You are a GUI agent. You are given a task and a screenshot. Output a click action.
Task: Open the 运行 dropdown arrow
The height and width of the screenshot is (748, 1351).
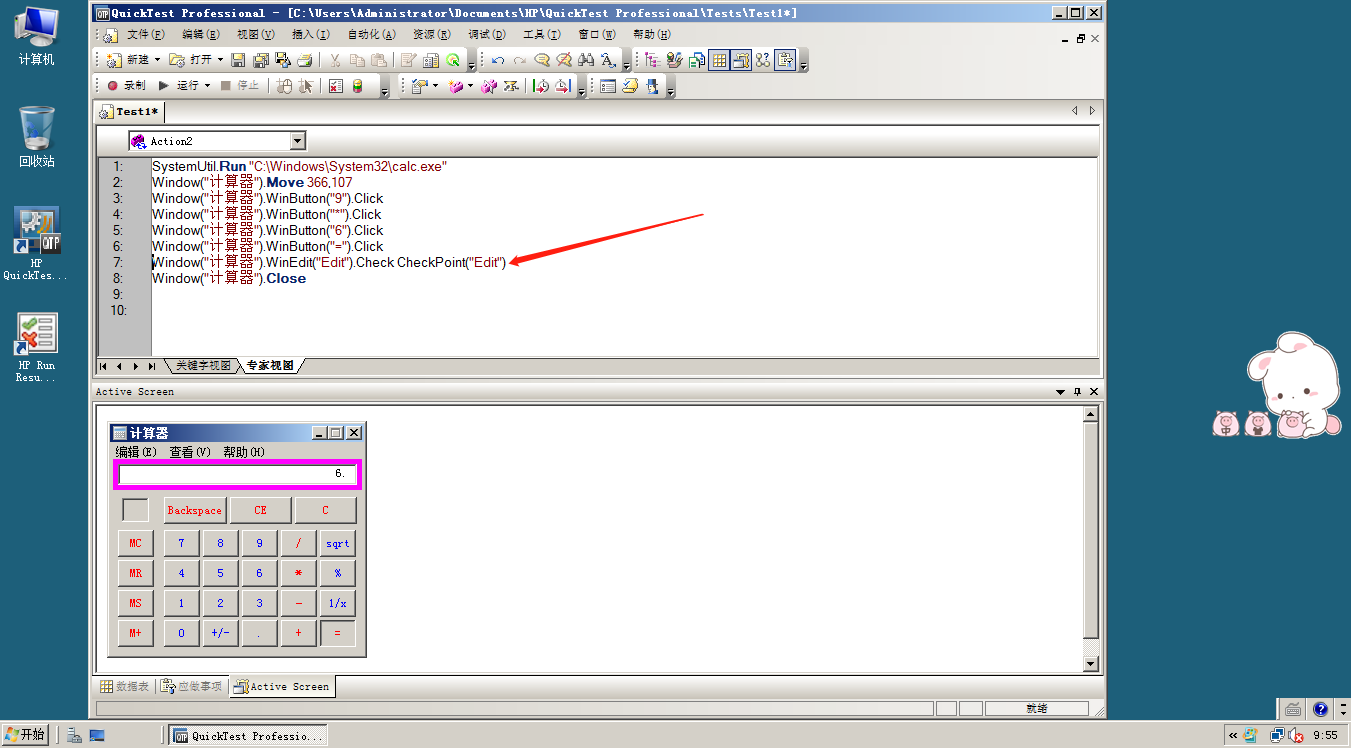(207, 86)
